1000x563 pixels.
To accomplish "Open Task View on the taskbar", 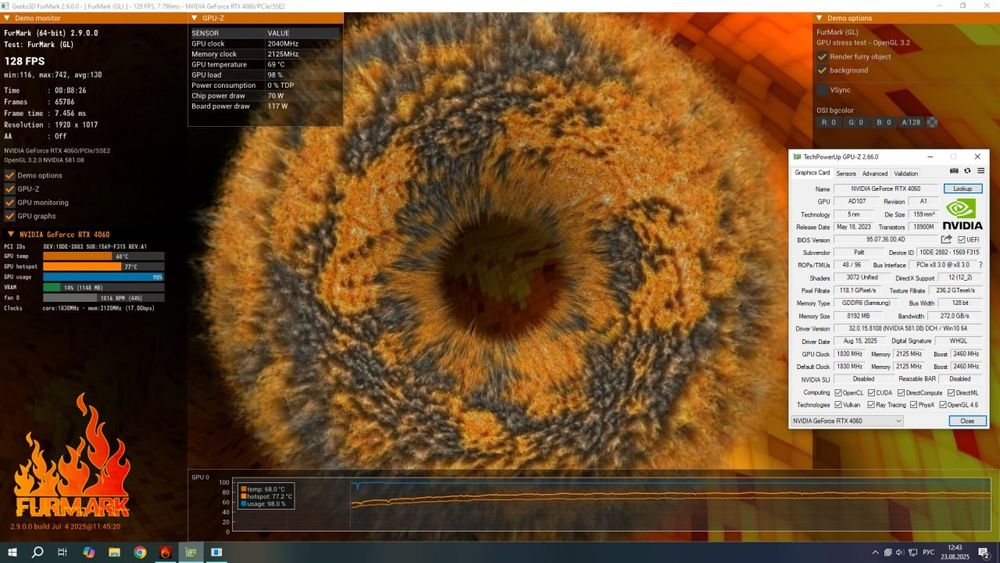I will click(62, 552).
